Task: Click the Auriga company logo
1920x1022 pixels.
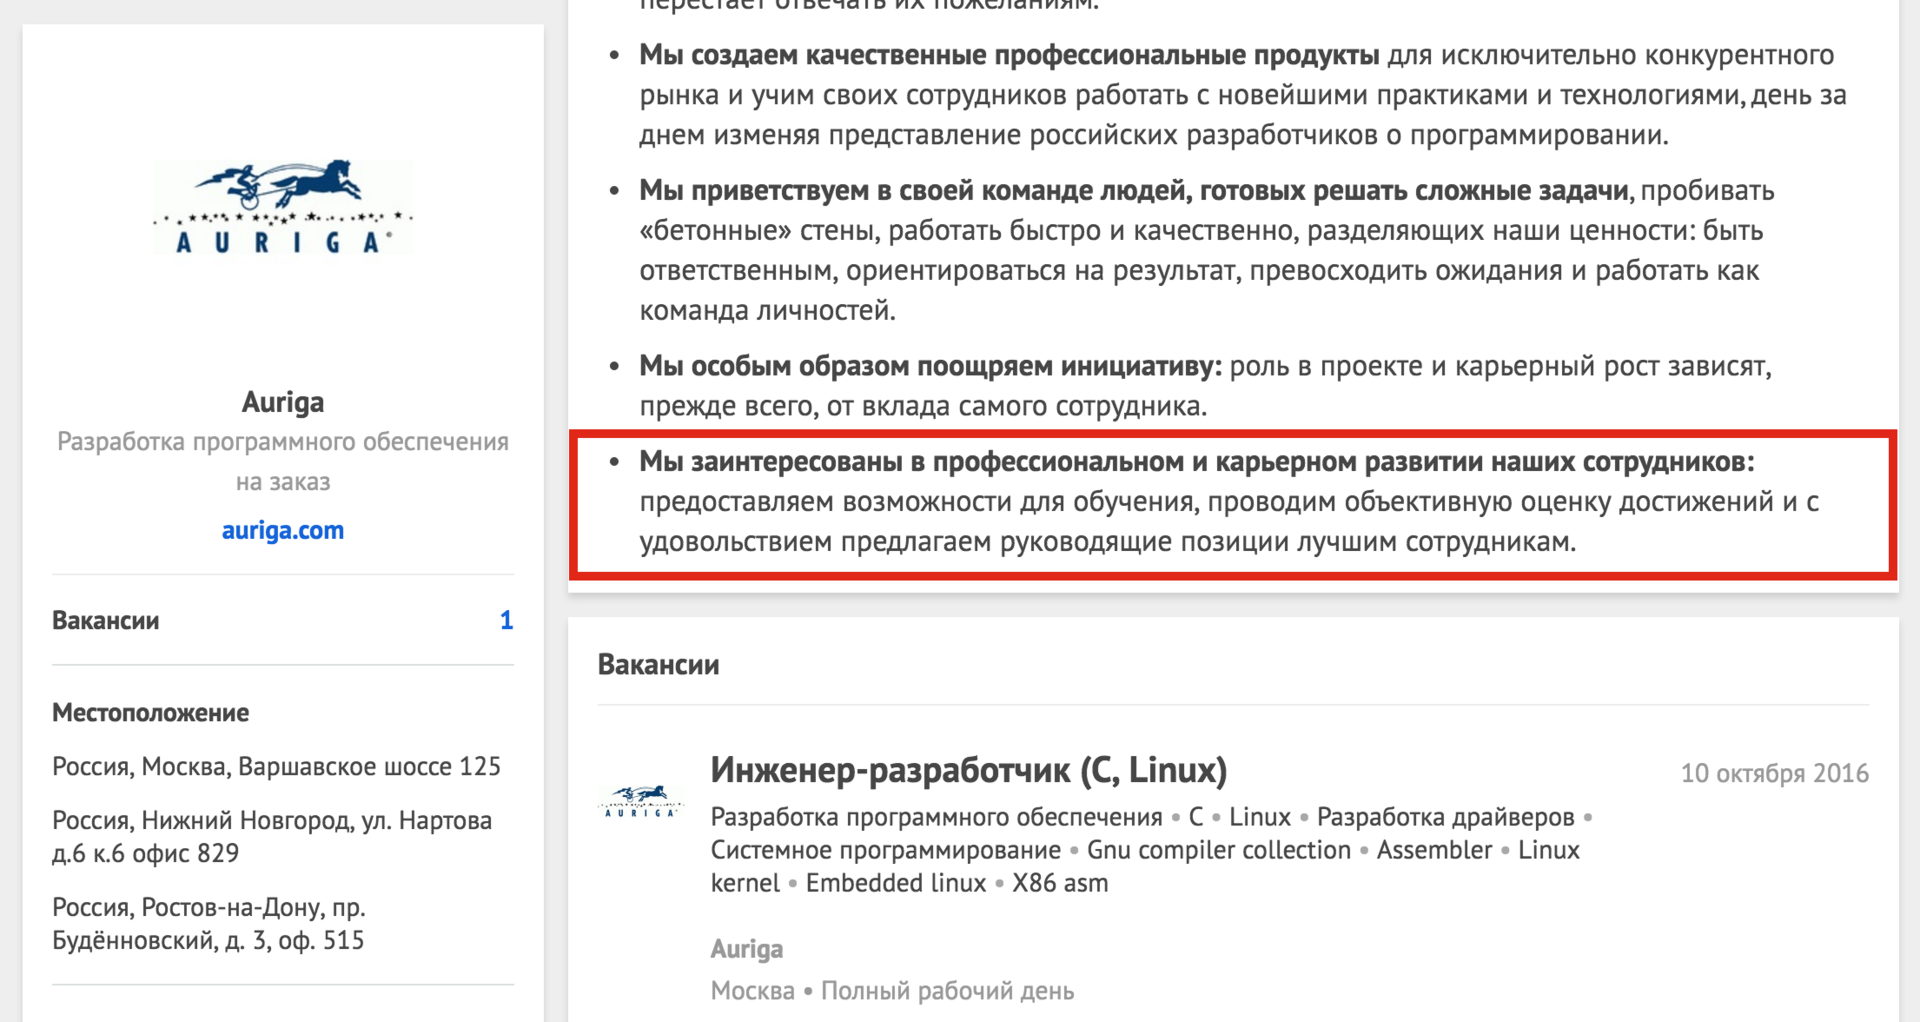Action: pos(282,208)
